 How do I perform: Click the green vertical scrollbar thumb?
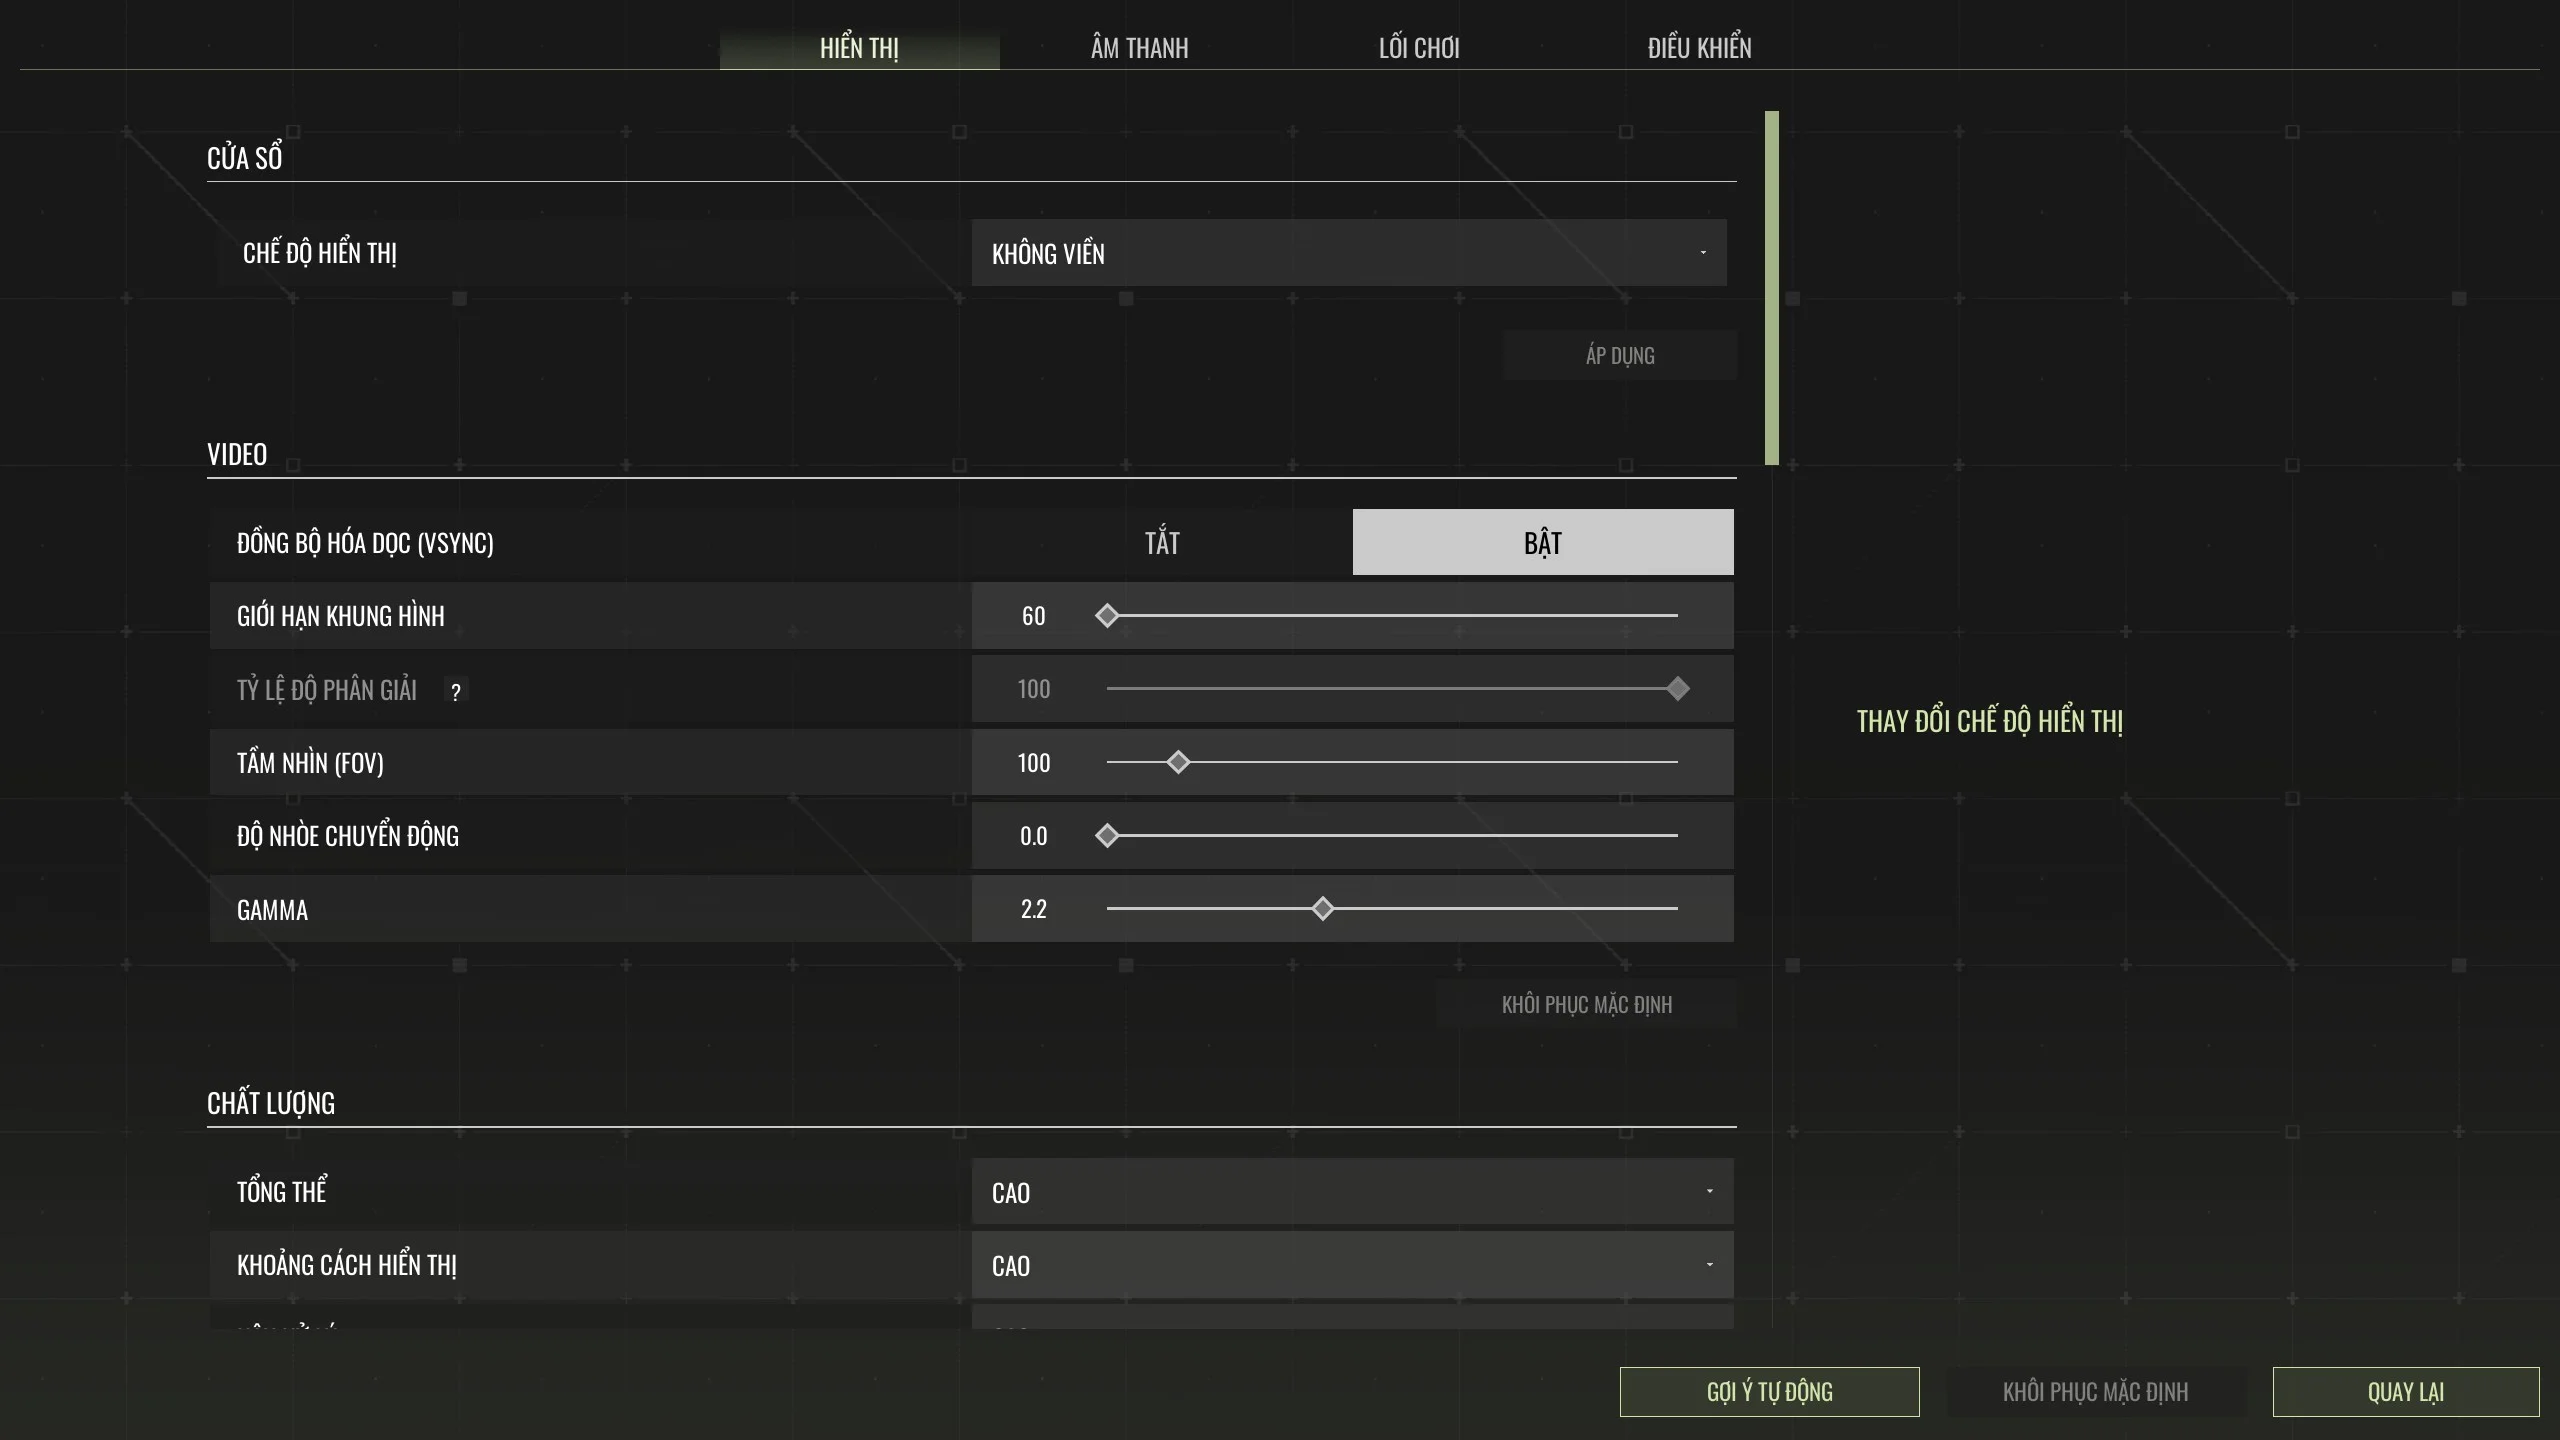coord(1772,288)
